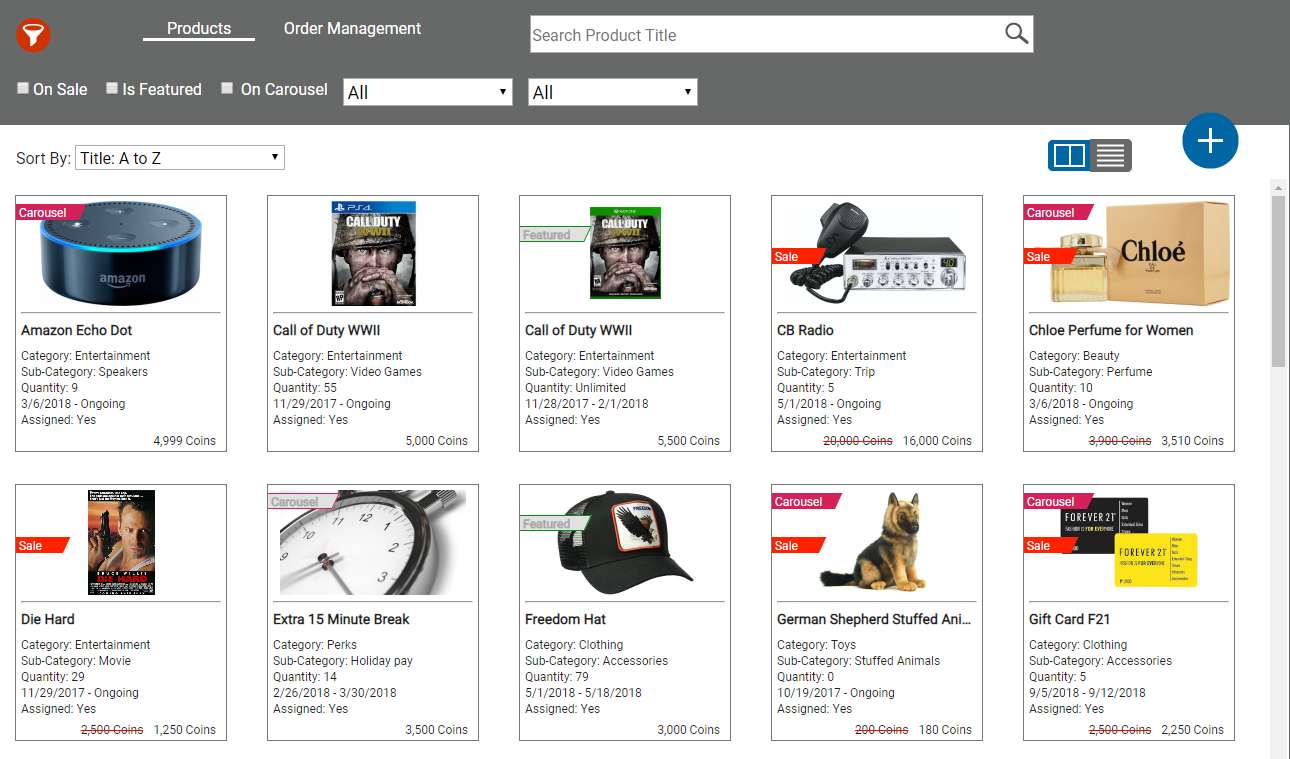Open the Freedom Hat cap image
Screen dimensions: 1290x759
coord(625,543)
